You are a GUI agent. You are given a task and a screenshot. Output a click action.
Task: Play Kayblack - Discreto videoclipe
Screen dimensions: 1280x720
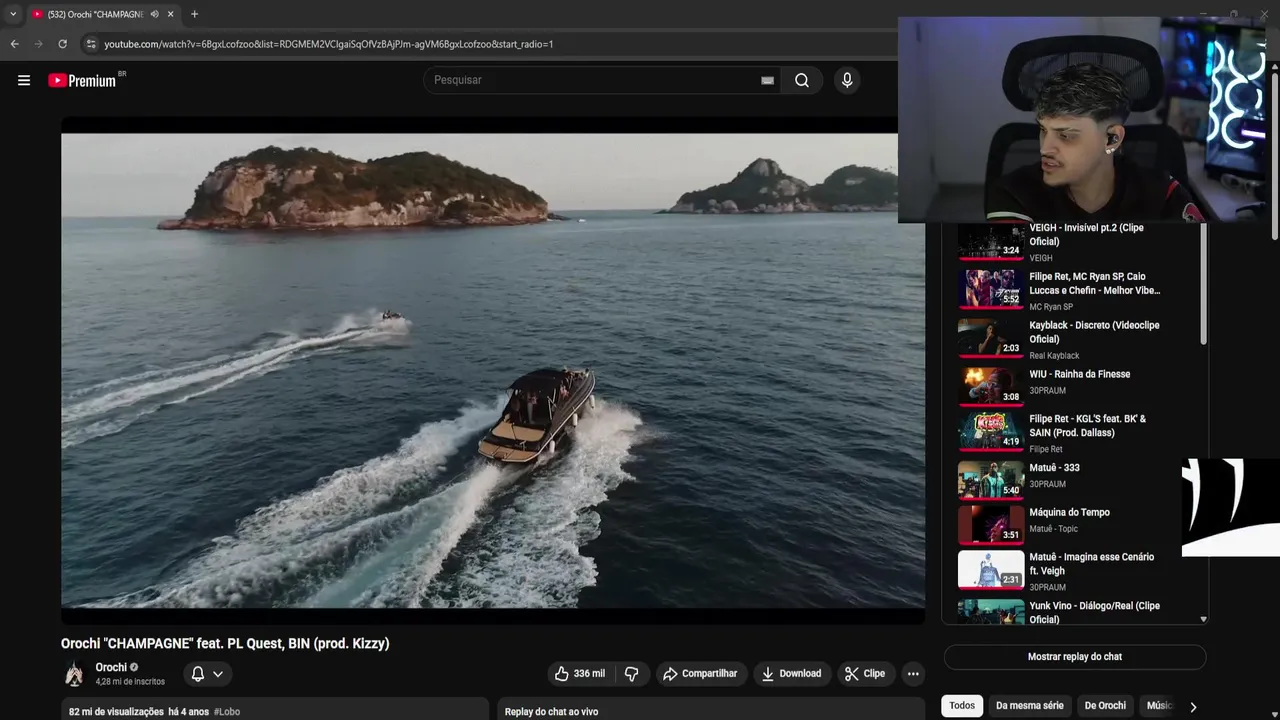[x=1075, y=339]
